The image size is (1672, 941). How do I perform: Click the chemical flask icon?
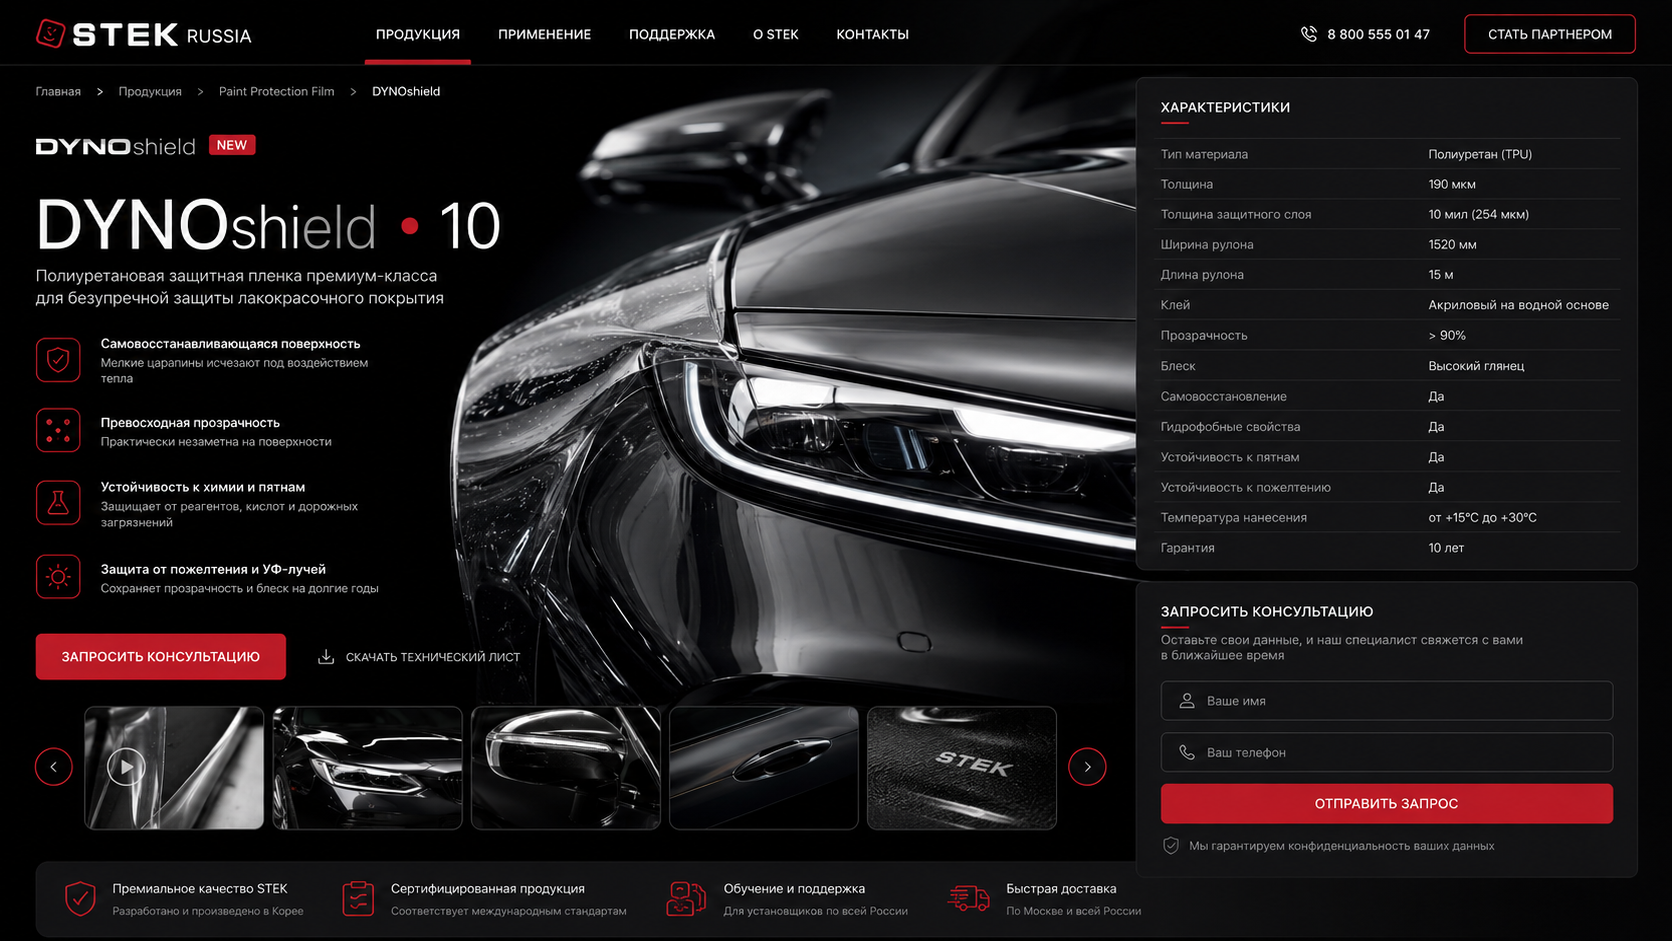(x=58, y=503)
